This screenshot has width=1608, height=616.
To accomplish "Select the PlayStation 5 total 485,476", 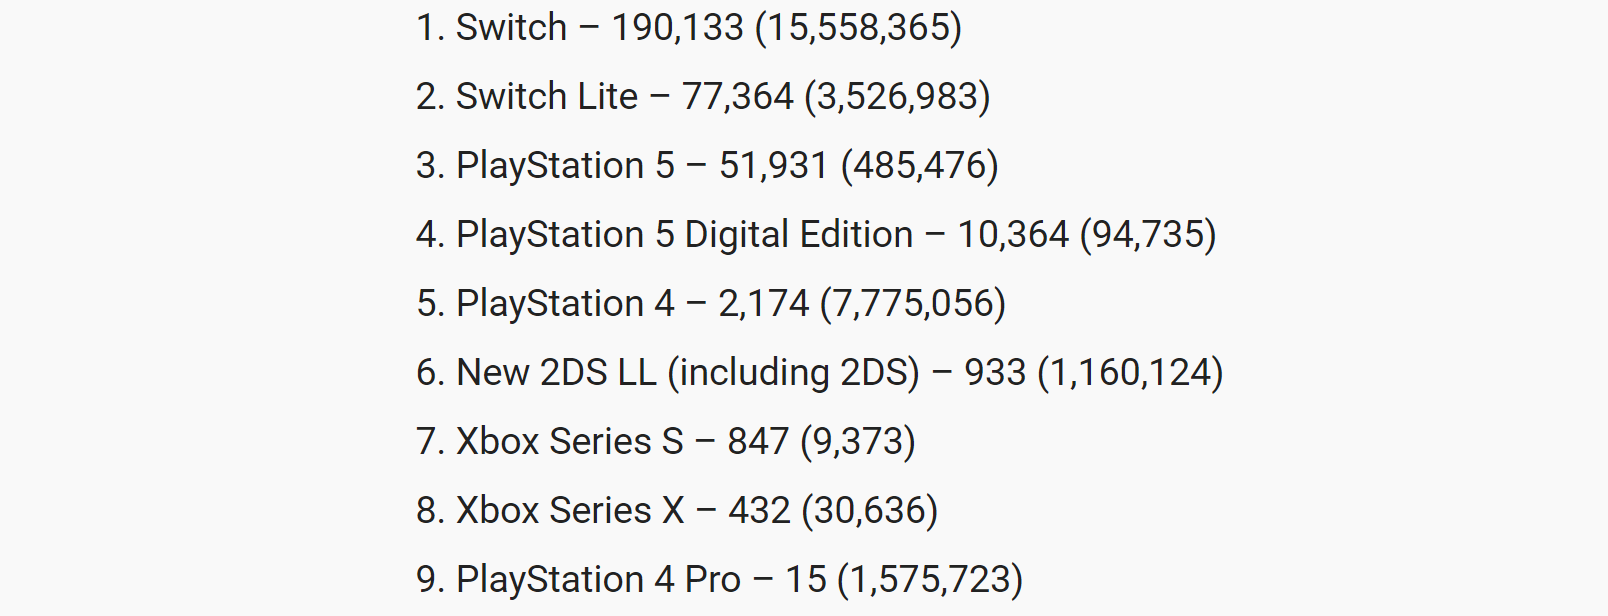I will (x=920, y=165).
